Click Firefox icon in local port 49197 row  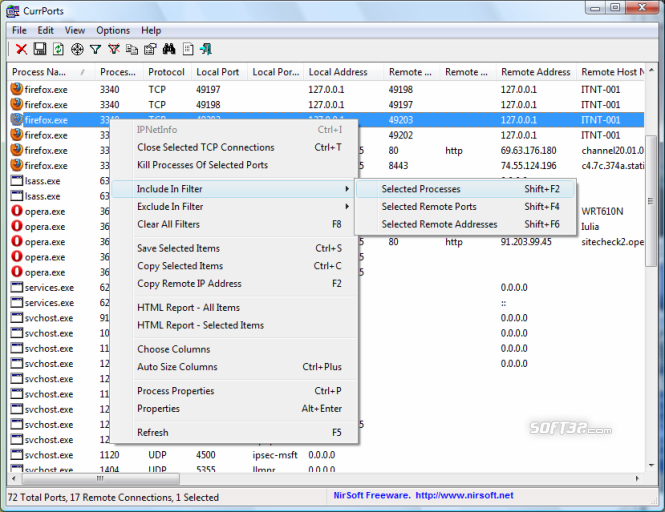tap(17, 89)
